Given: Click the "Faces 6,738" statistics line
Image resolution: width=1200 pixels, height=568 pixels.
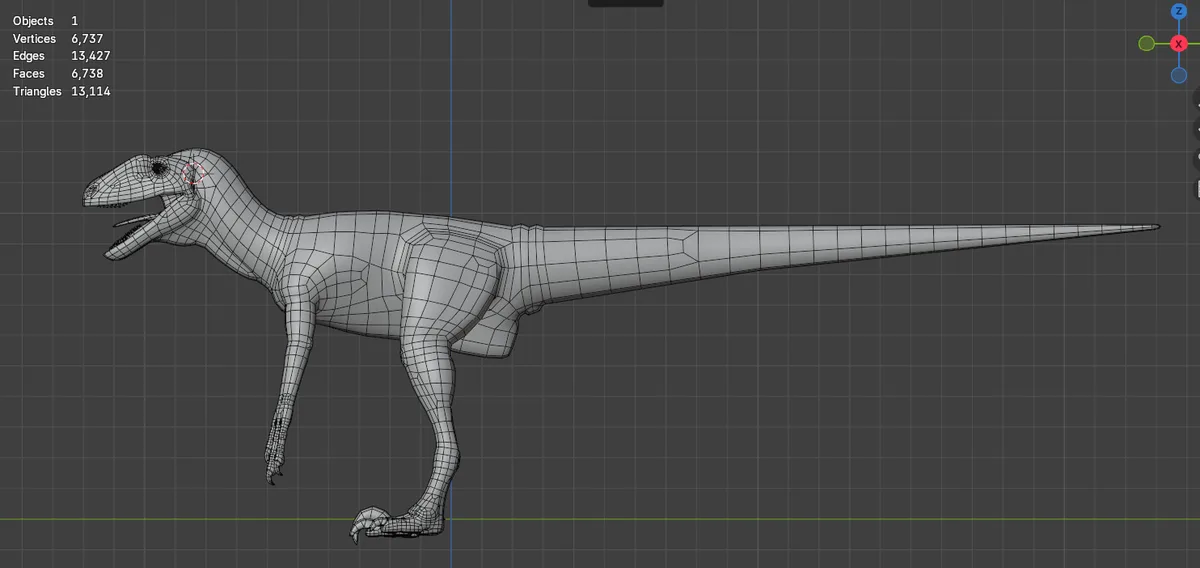Looking at the screenshot, I should pyautogui.click(x=58, y=73).
